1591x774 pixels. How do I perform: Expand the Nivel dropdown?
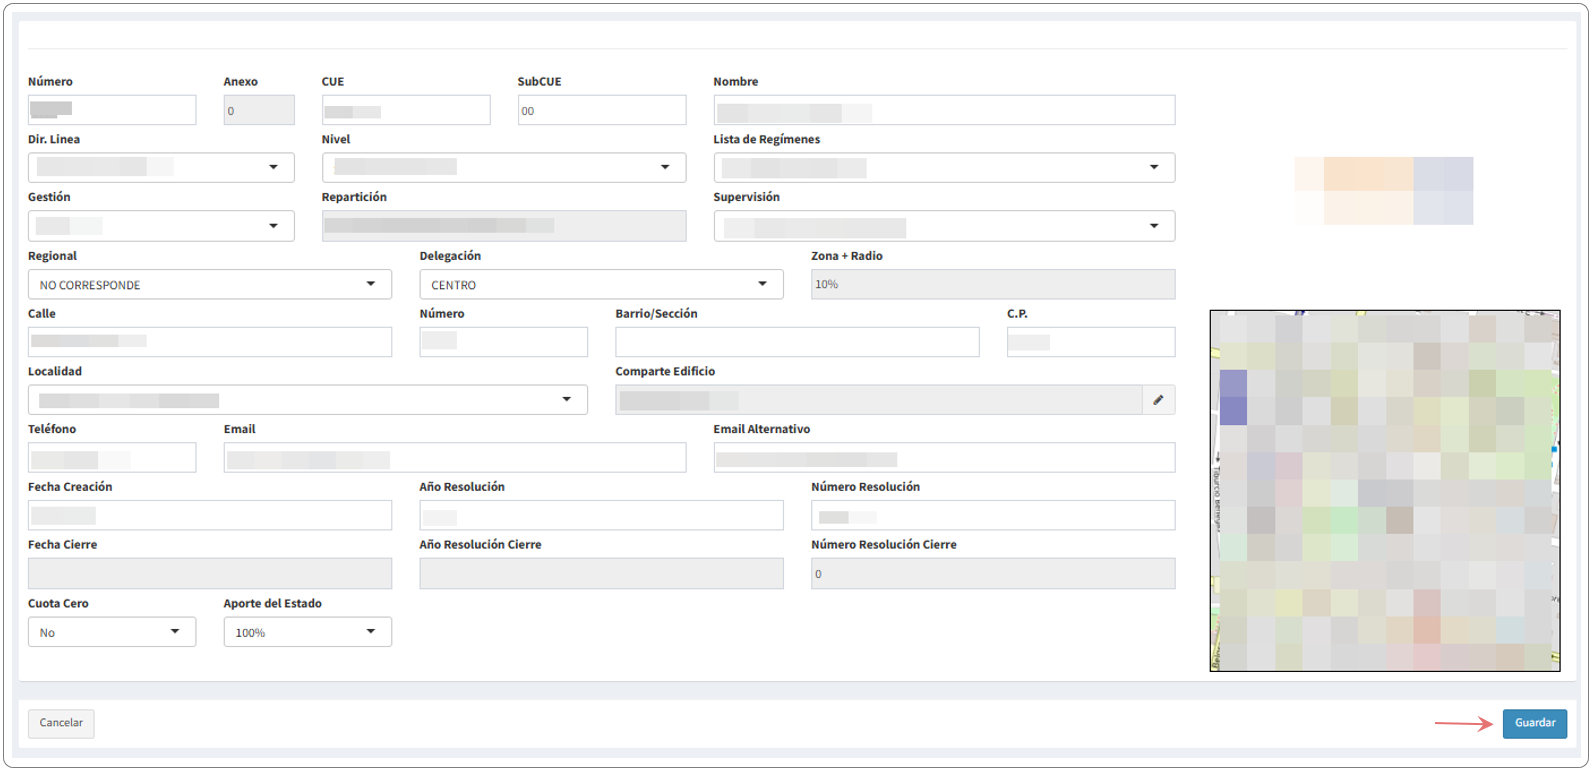(x=503, y=168)
